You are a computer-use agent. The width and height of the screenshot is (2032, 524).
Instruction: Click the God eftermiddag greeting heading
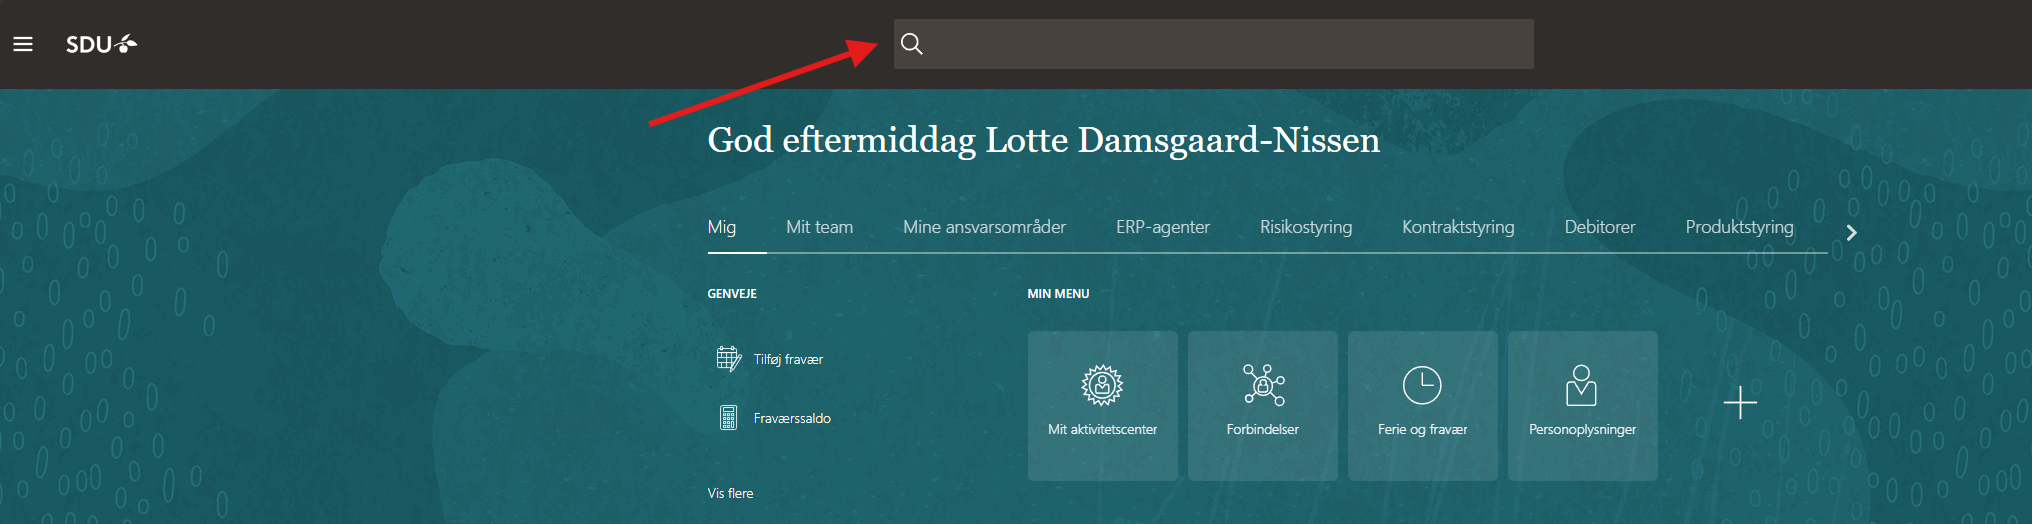pyautogui.click(x=1043, y=140)
